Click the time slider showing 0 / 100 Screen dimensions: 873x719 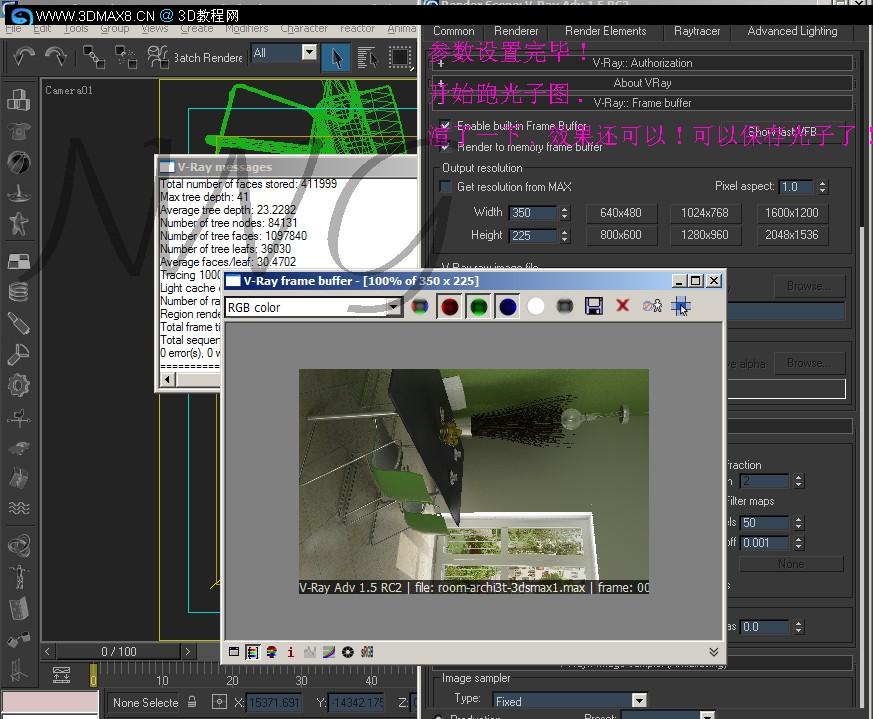[118, 651]
